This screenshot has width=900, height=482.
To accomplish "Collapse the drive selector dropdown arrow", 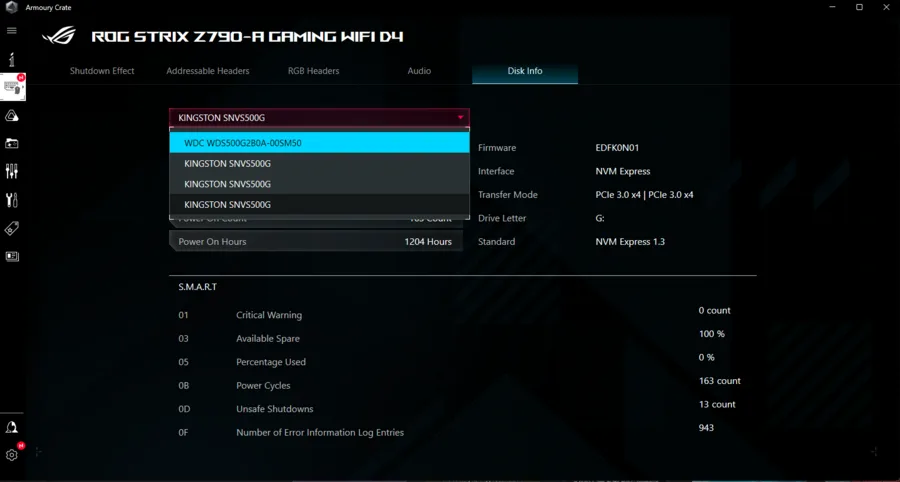I will [460, 118].
